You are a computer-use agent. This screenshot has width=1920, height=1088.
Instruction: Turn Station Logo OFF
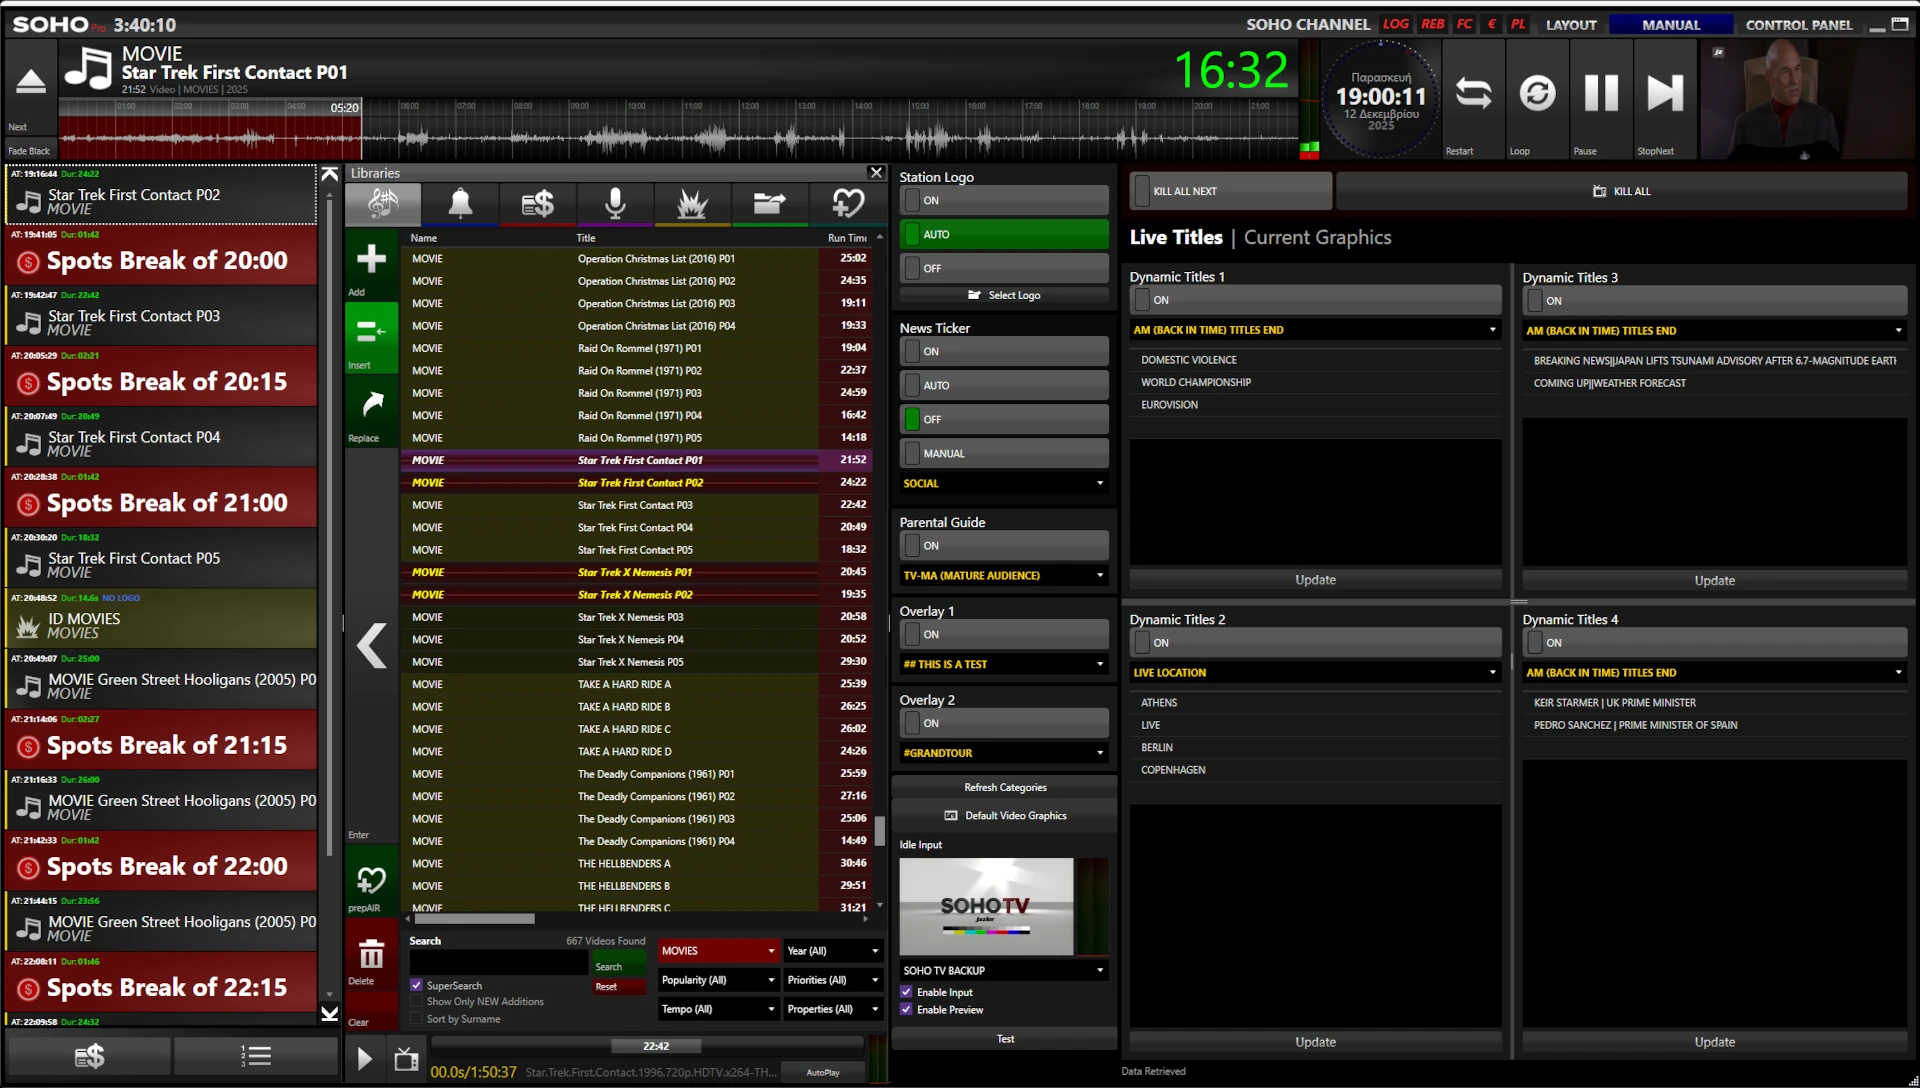click(1004, 268)
